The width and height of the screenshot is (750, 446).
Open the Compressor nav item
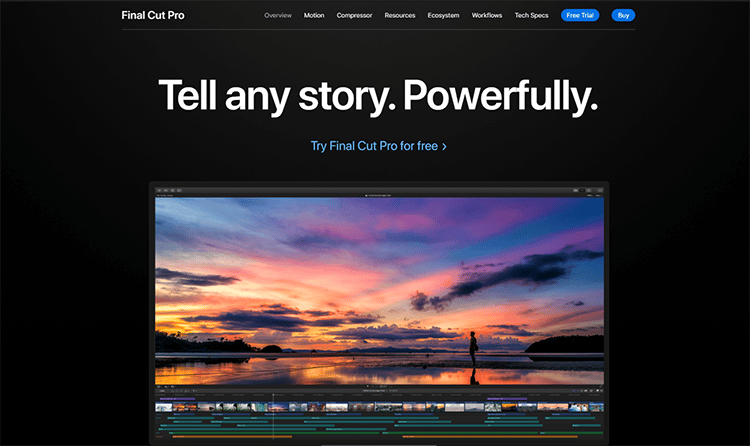click(x=354, y=16)
